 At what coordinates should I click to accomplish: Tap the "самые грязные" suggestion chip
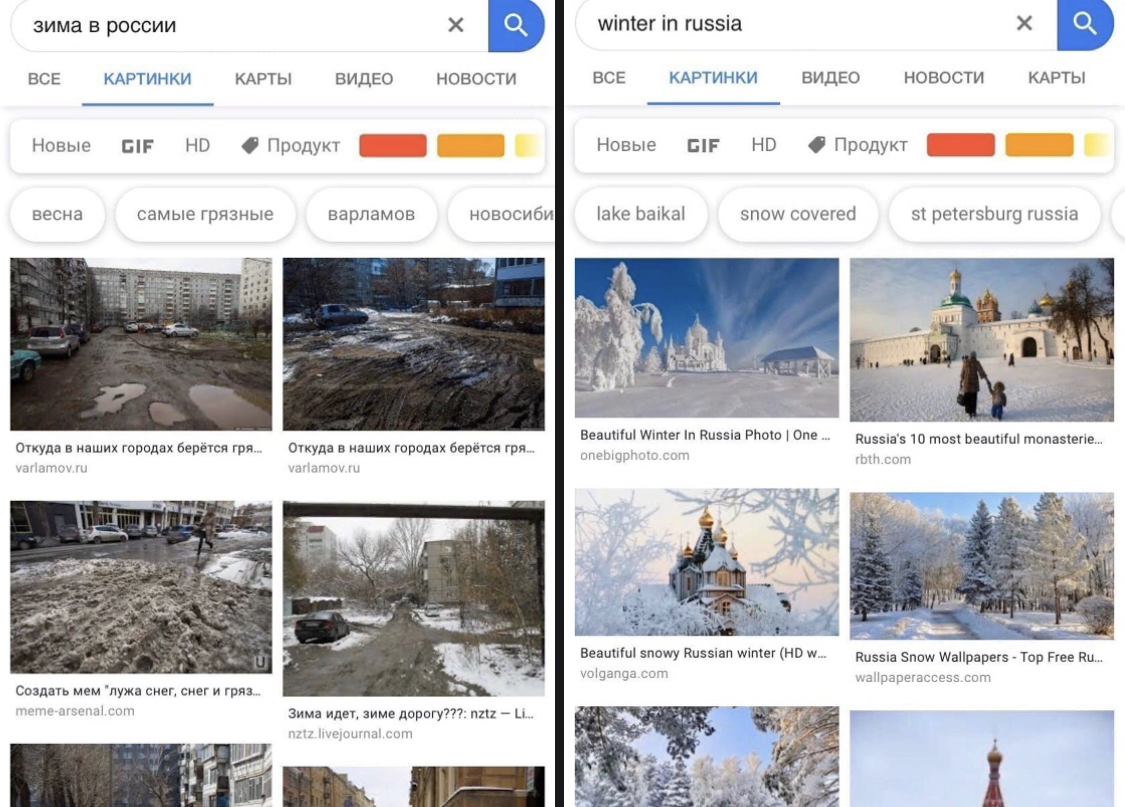point(205,214)
